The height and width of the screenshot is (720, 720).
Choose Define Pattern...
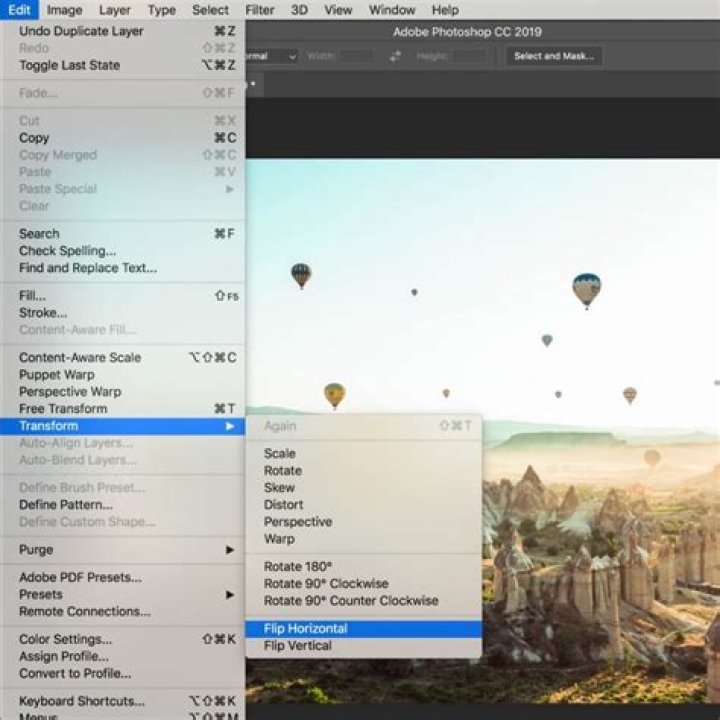coord(123,504)
